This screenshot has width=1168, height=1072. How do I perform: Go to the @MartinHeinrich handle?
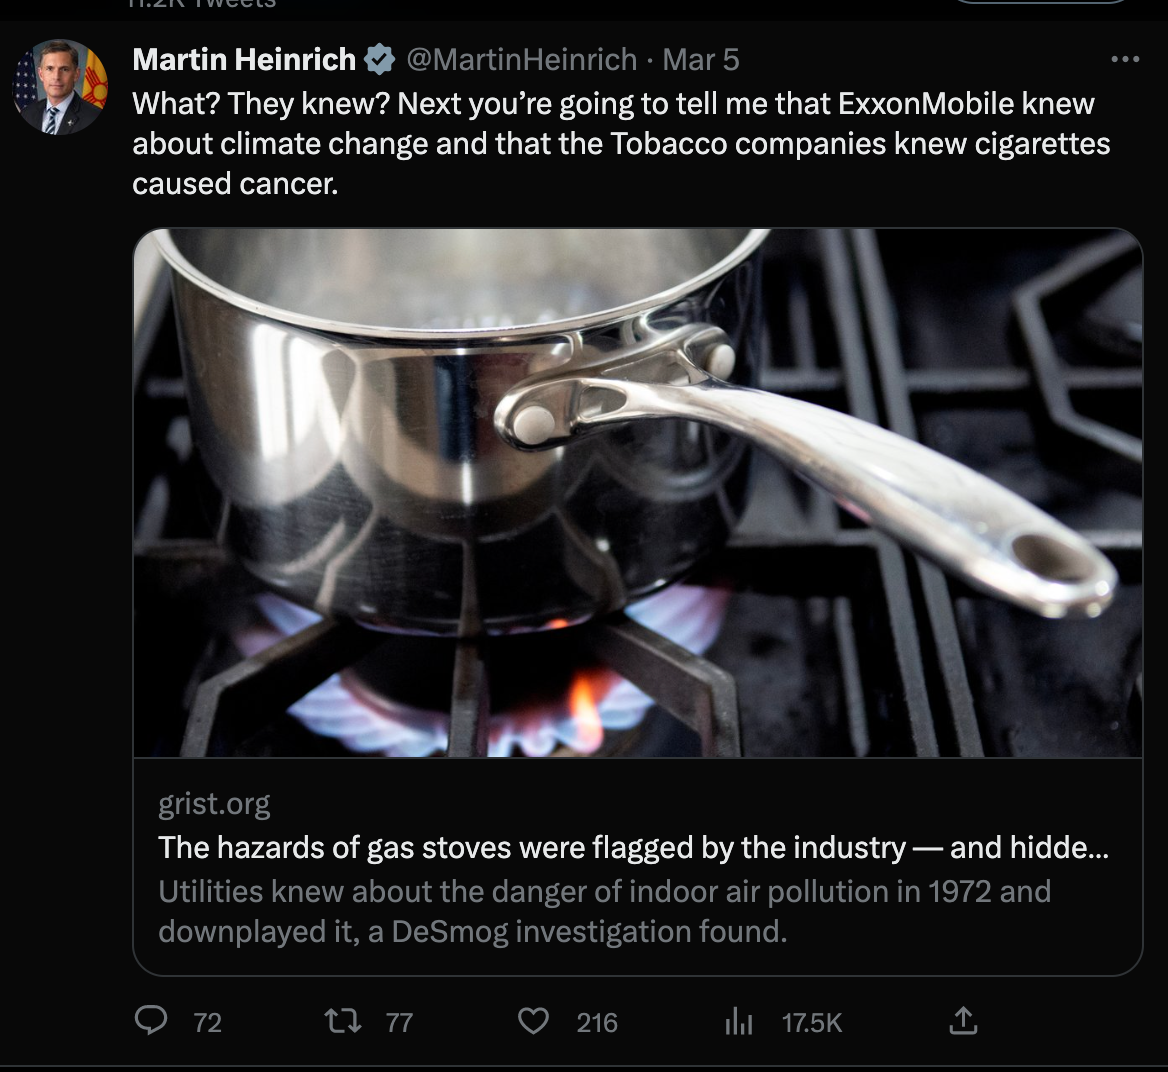click(x=520, y=60)
